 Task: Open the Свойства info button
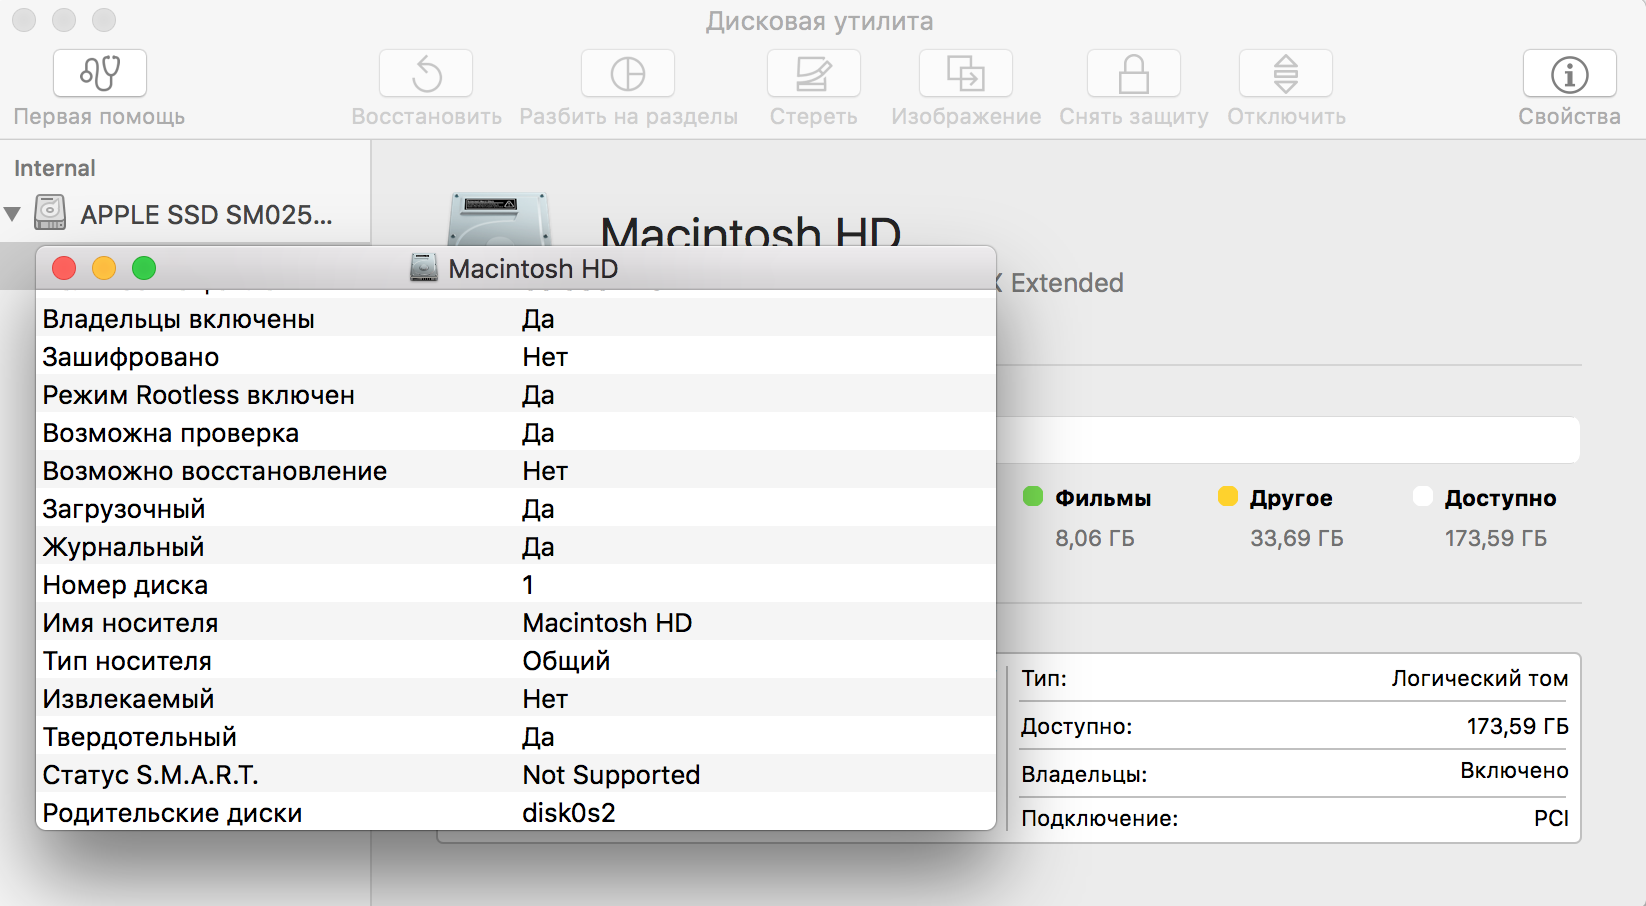1570,74
